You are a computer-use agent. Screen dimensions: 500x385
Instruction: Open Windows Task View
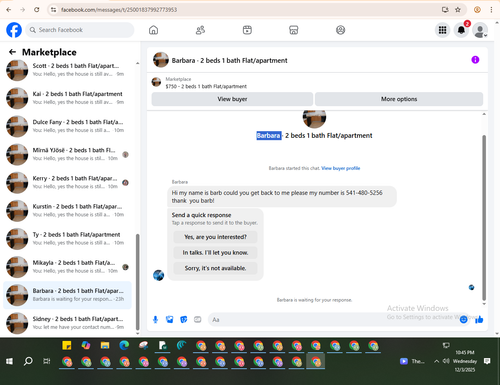tap(47, 361)
